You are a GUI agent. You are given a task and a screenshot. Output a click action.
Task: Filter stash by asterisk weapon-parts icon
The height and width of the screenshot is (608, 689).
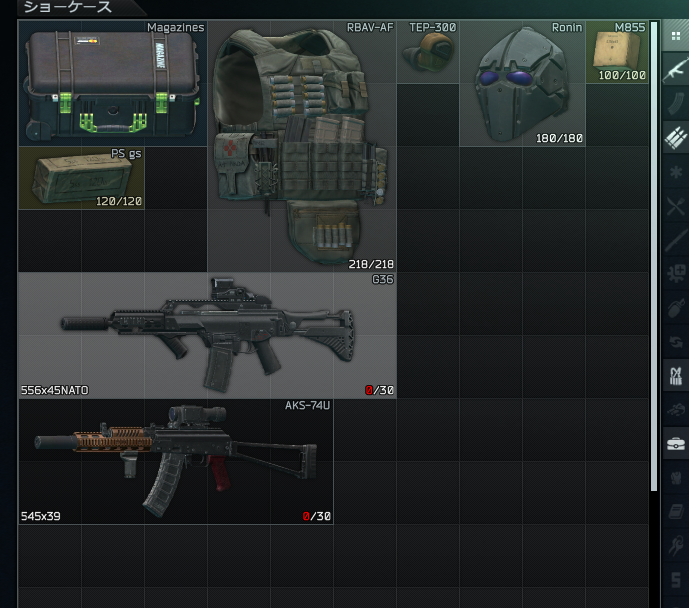point(676,171)
